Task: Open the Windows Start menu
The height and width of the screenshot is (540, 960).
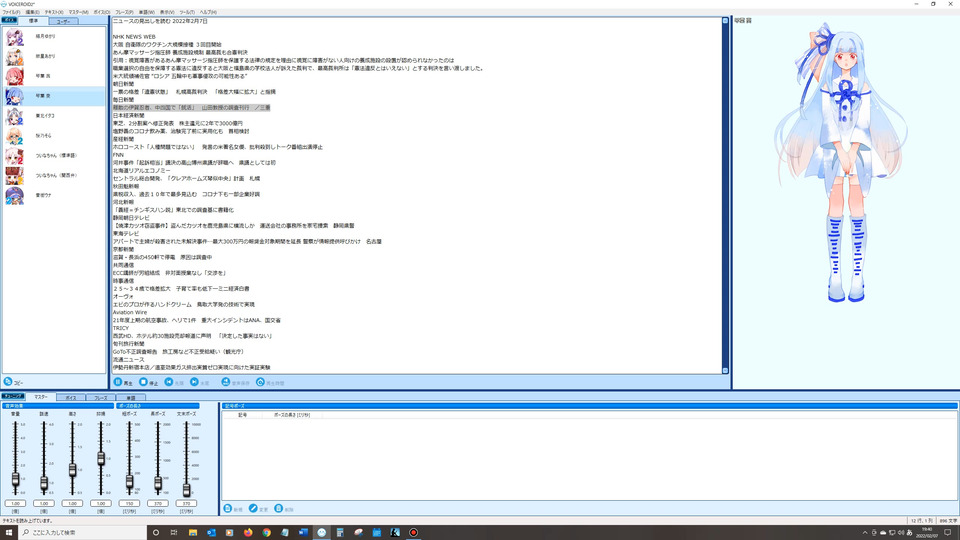Action: pyautogui.click(x=9, y=533)
